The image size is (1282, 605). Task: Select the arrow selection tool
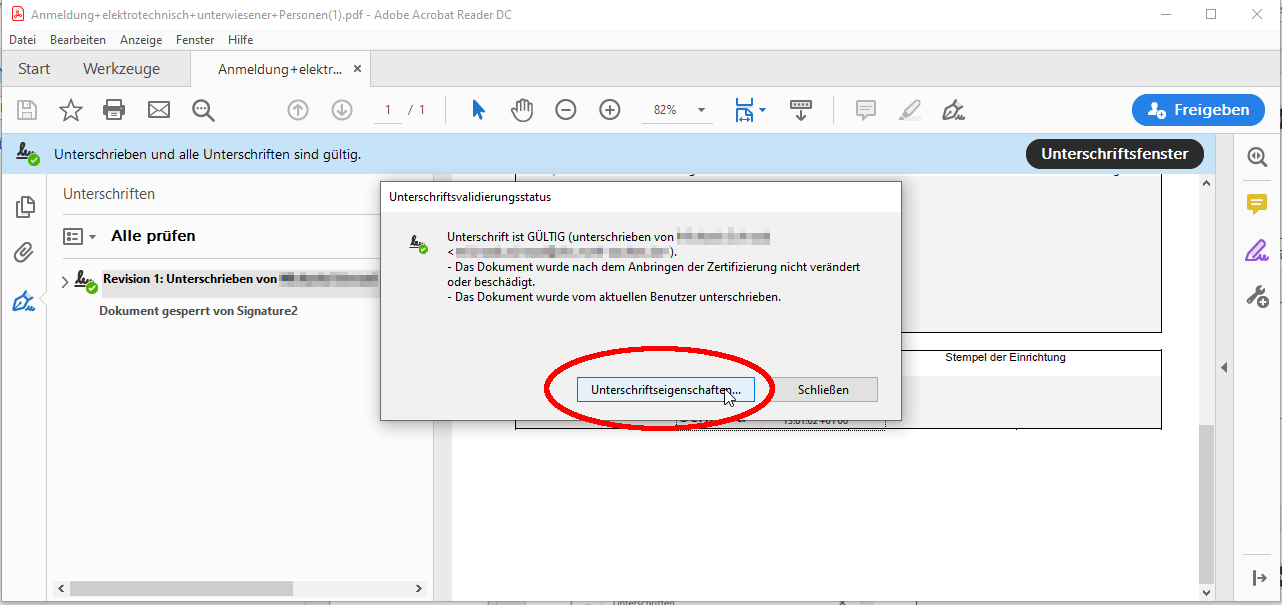pos(478,110)
